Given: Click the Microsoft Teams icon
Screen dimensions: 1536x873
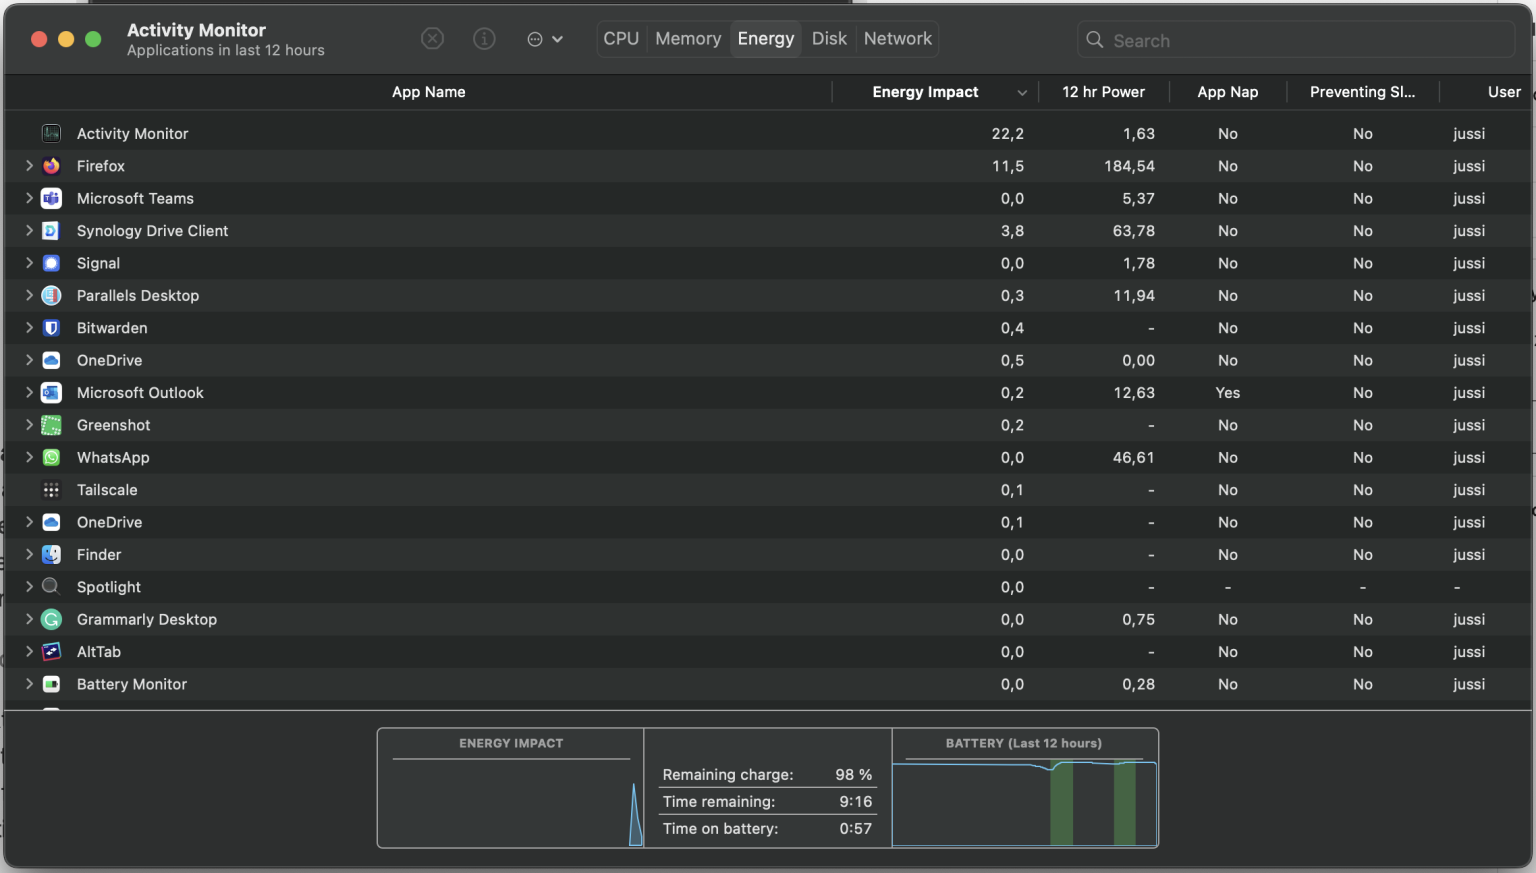Looking at the screenshot, I should (x=51, y=198).
